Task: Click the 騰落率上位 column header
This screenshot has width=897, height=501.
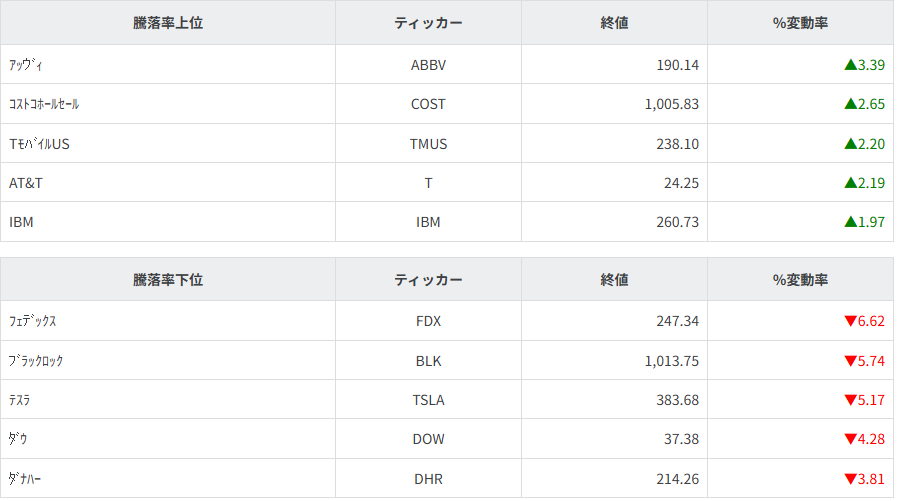Action: pyautogui.click(x=168, y=23)
